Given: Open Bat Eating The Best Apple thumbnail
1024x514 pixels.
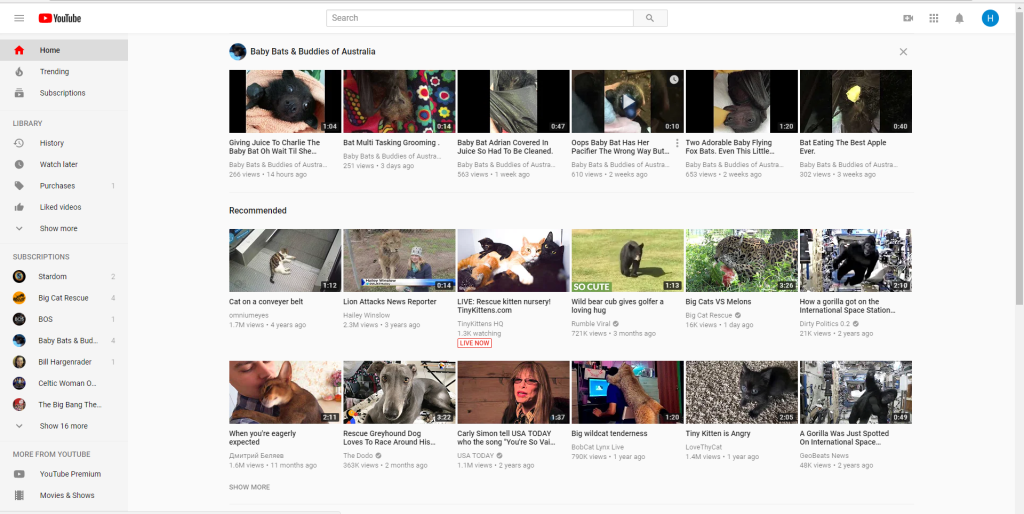Looking at the screenshot, I should tap(856, 101).
